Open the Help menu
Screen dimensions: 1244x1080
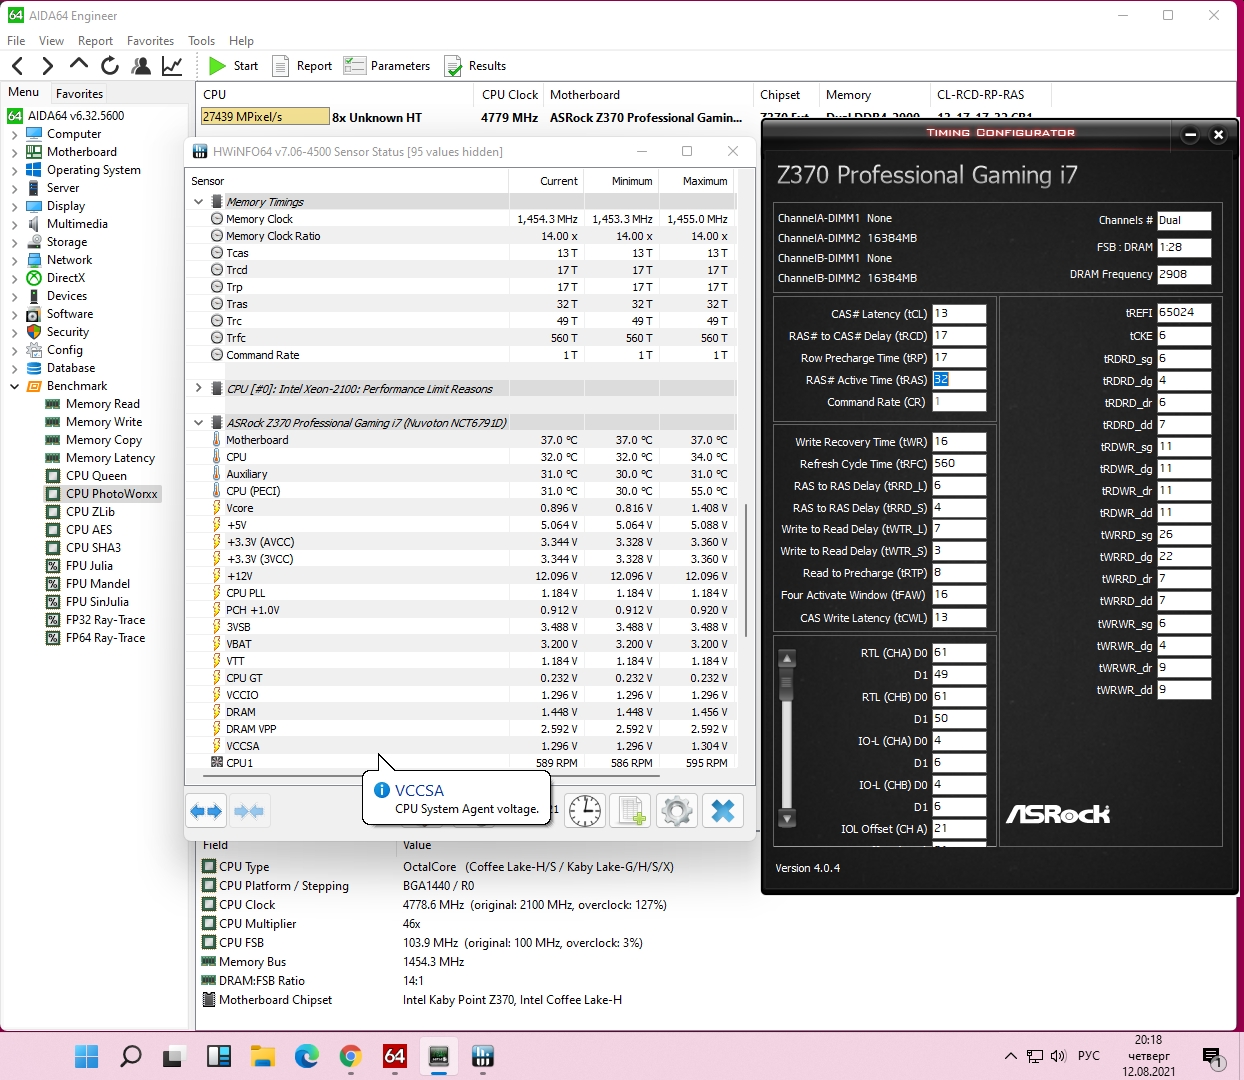click(241, 41)
